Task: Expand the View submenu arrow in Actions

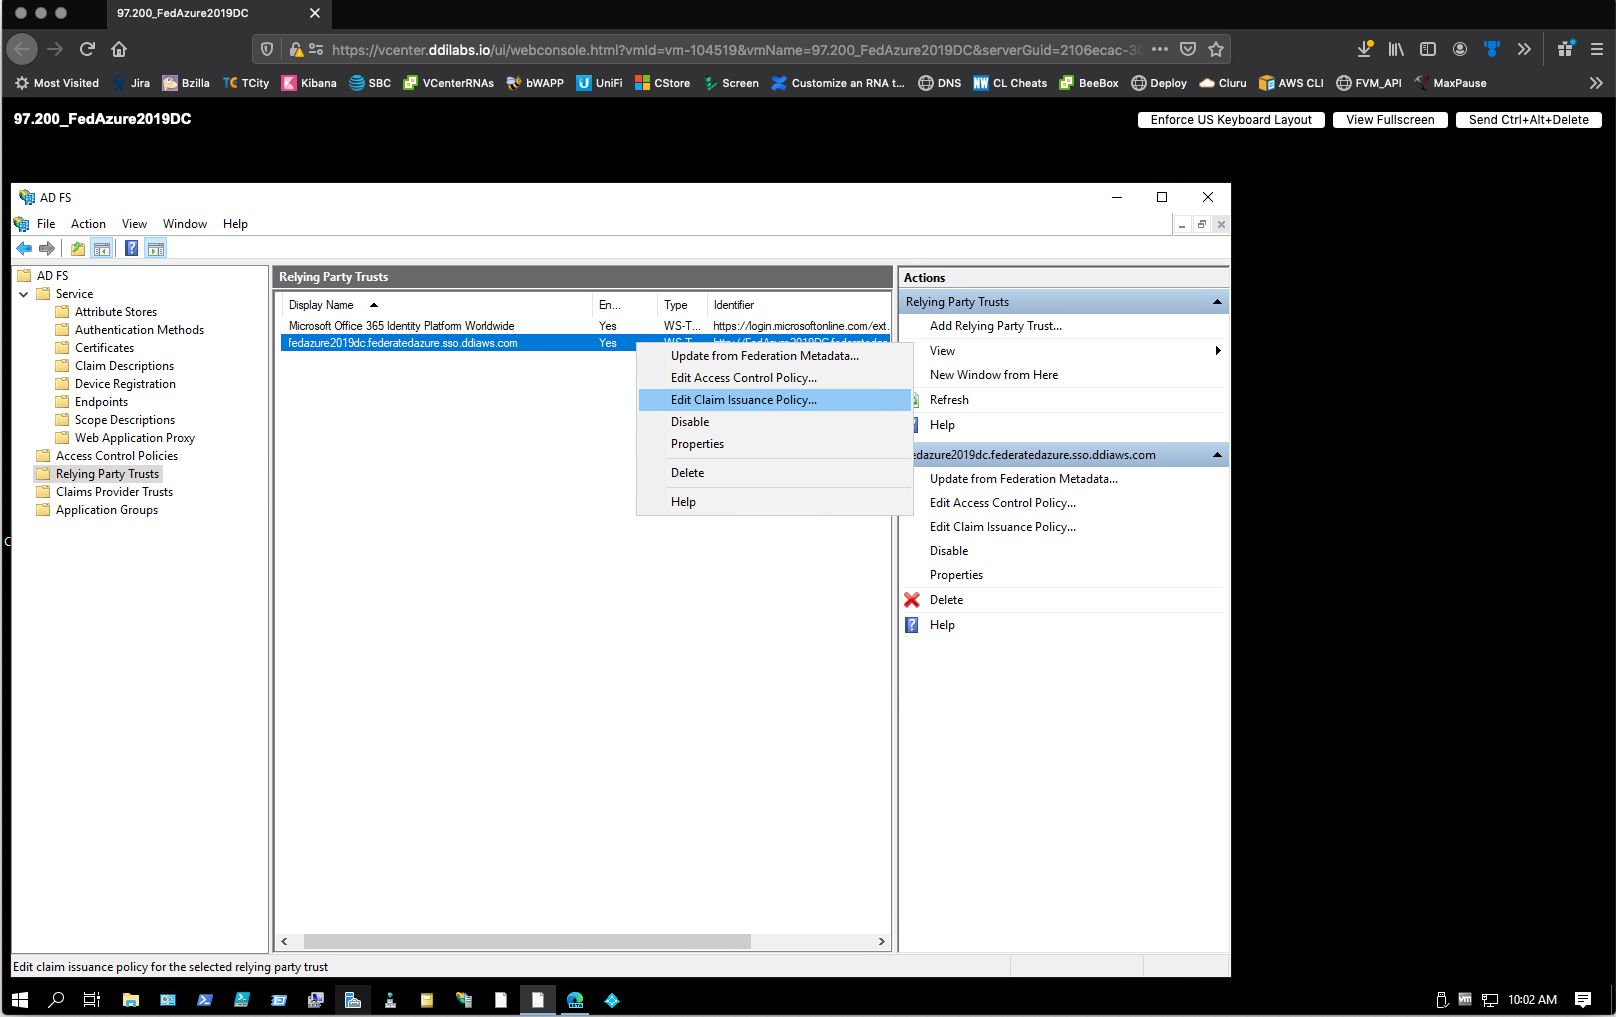Action: coord(1217,351)
